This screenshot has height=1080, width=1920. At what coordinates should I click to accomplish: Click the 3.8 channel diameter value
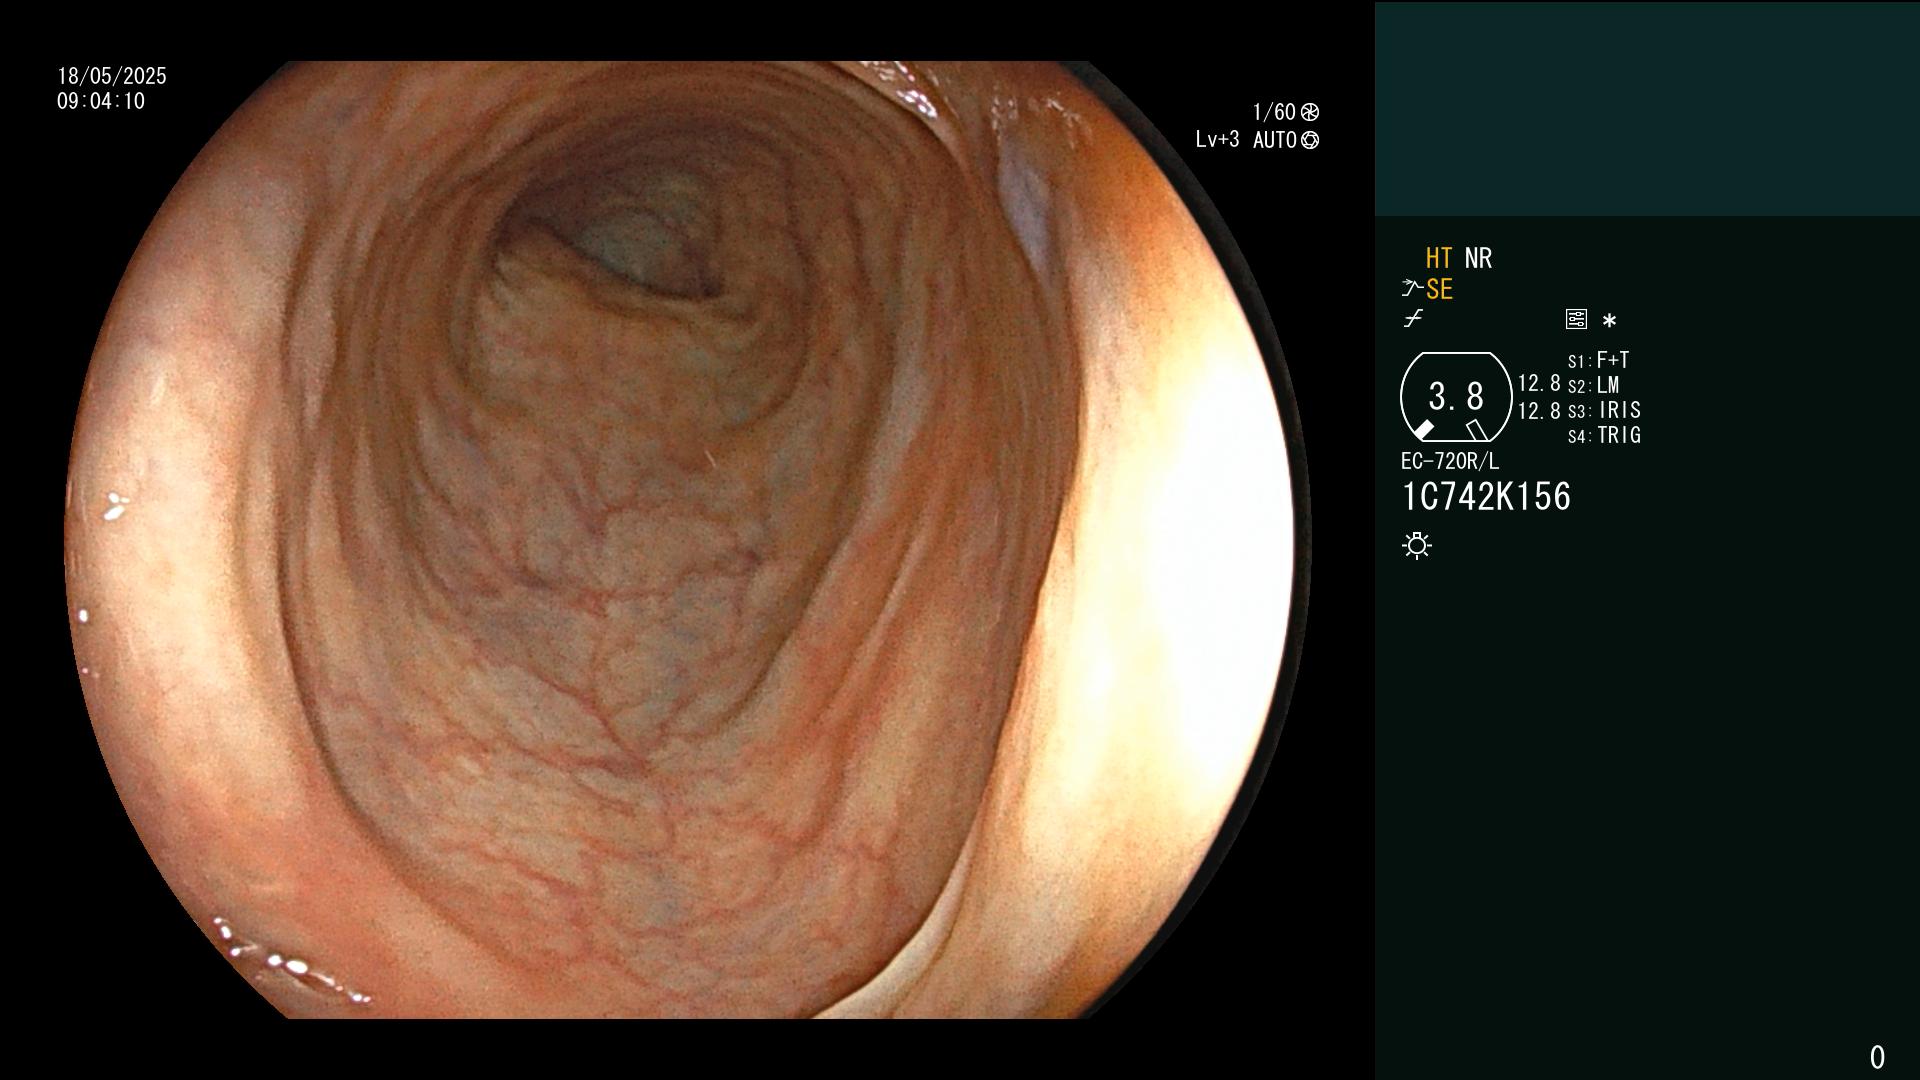click(1456, 396)
